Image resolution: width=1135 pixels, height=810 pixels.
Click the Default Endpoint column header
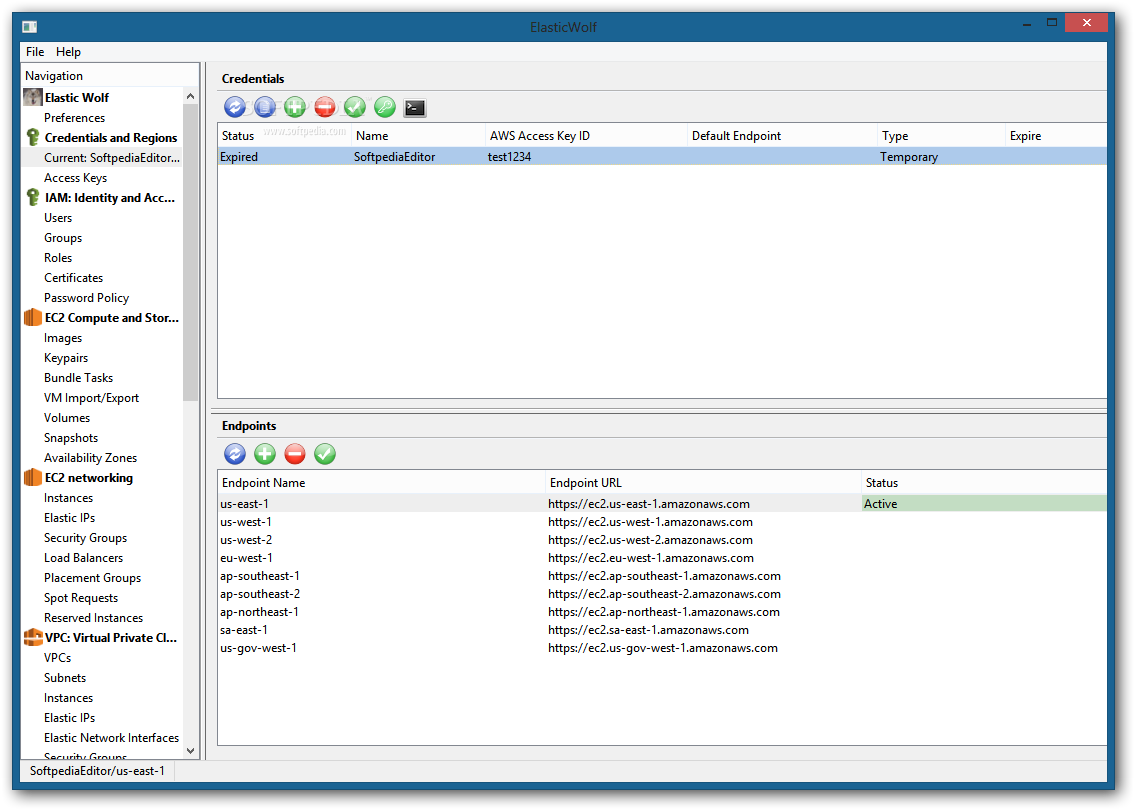click(782, 135)
